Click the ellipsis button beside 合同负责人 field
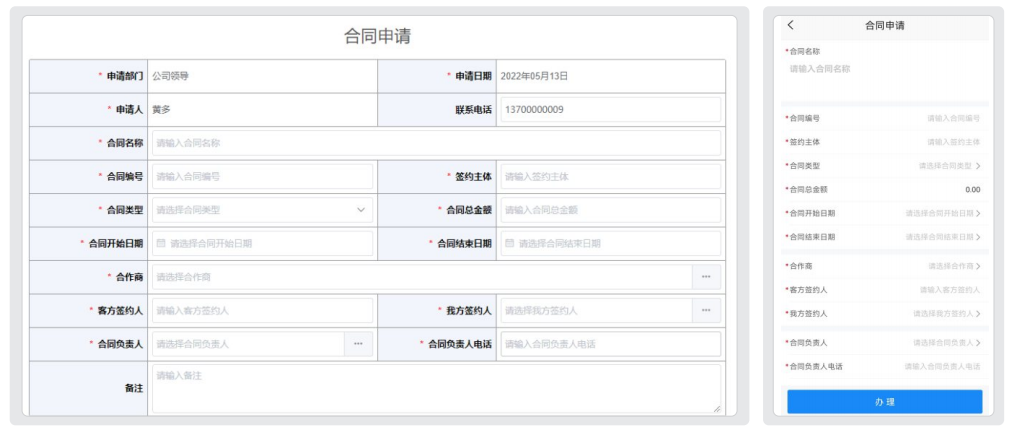The width and height of the screenshot is (1016, 434). click(358, 344)
